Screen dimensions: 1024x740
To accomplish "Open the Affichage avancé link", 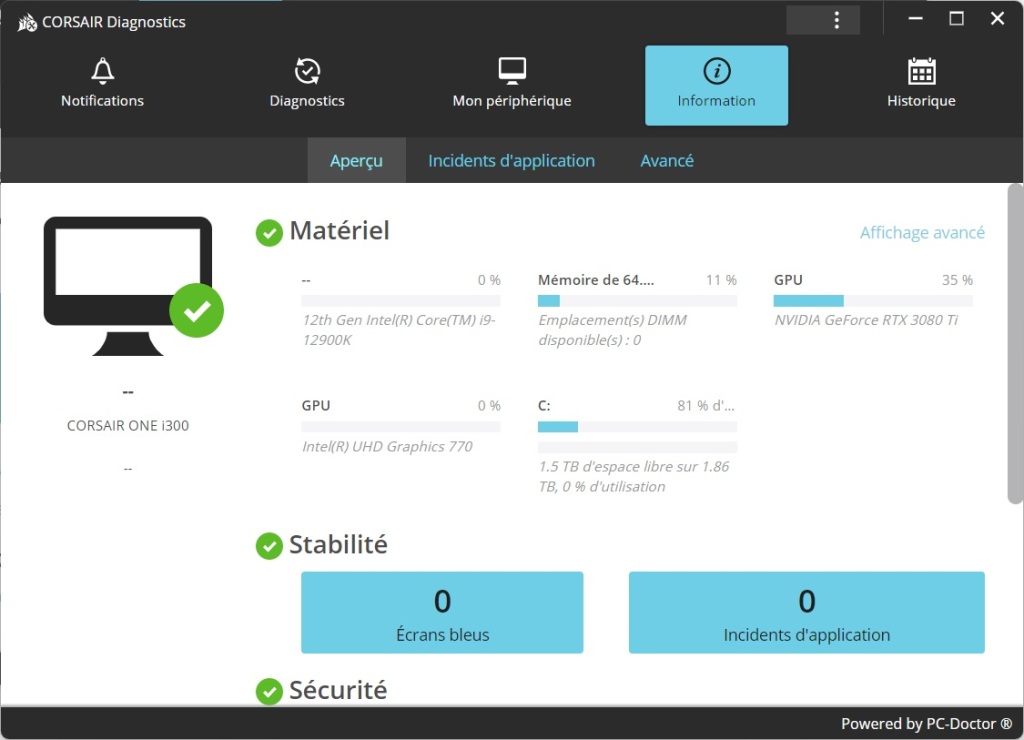I will tap(921, 232).
